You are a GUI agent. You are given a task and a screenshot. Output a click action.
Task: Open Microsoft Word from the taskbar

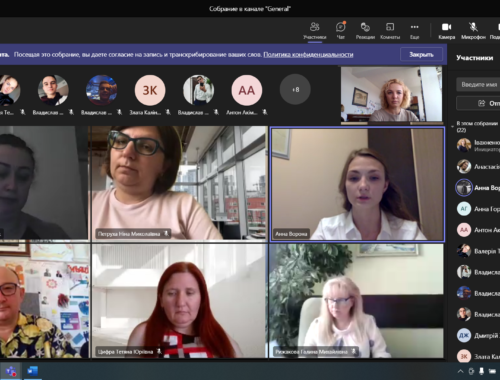(32, 371)
